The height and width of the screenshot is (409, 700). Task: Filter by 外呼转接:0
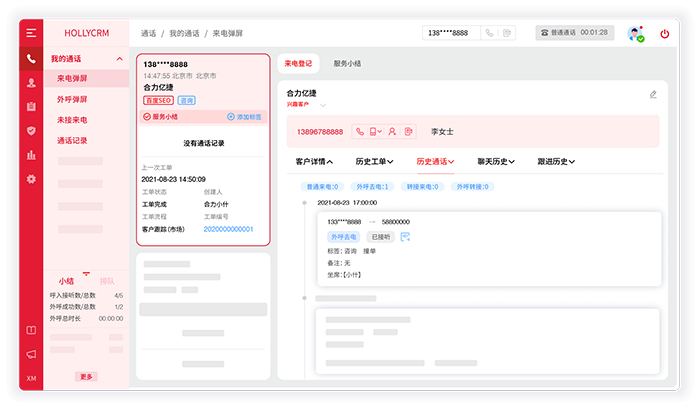[x=472, y=187]
